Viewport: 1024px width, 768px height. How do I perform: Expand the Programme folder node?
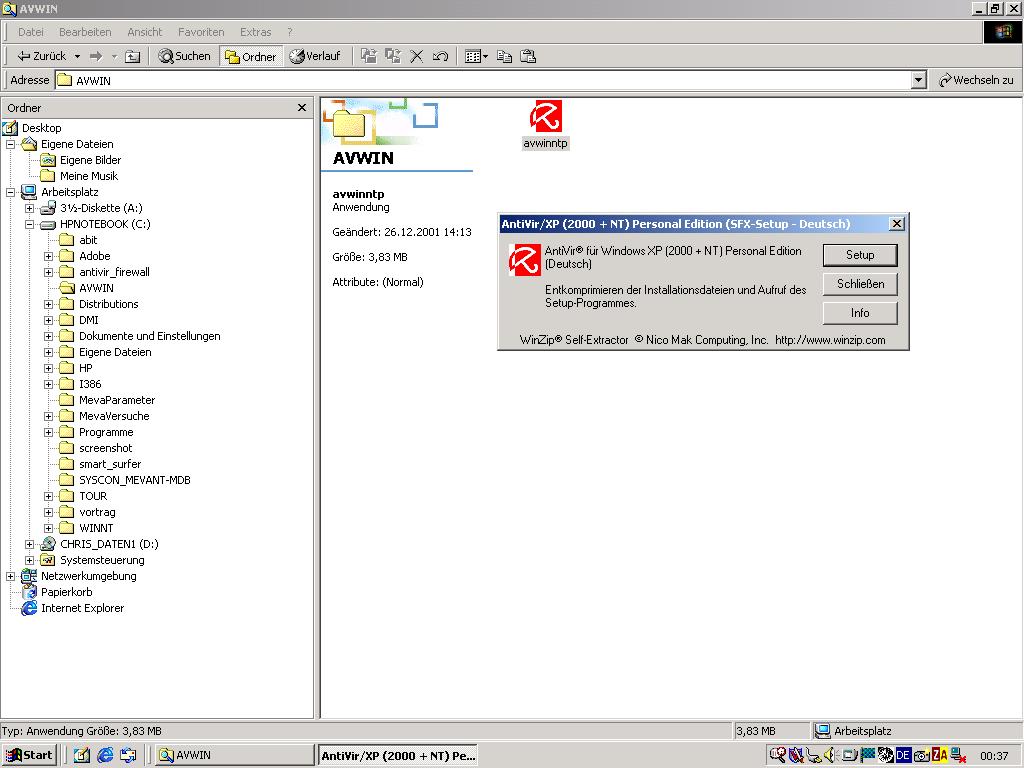pos(48,432)
